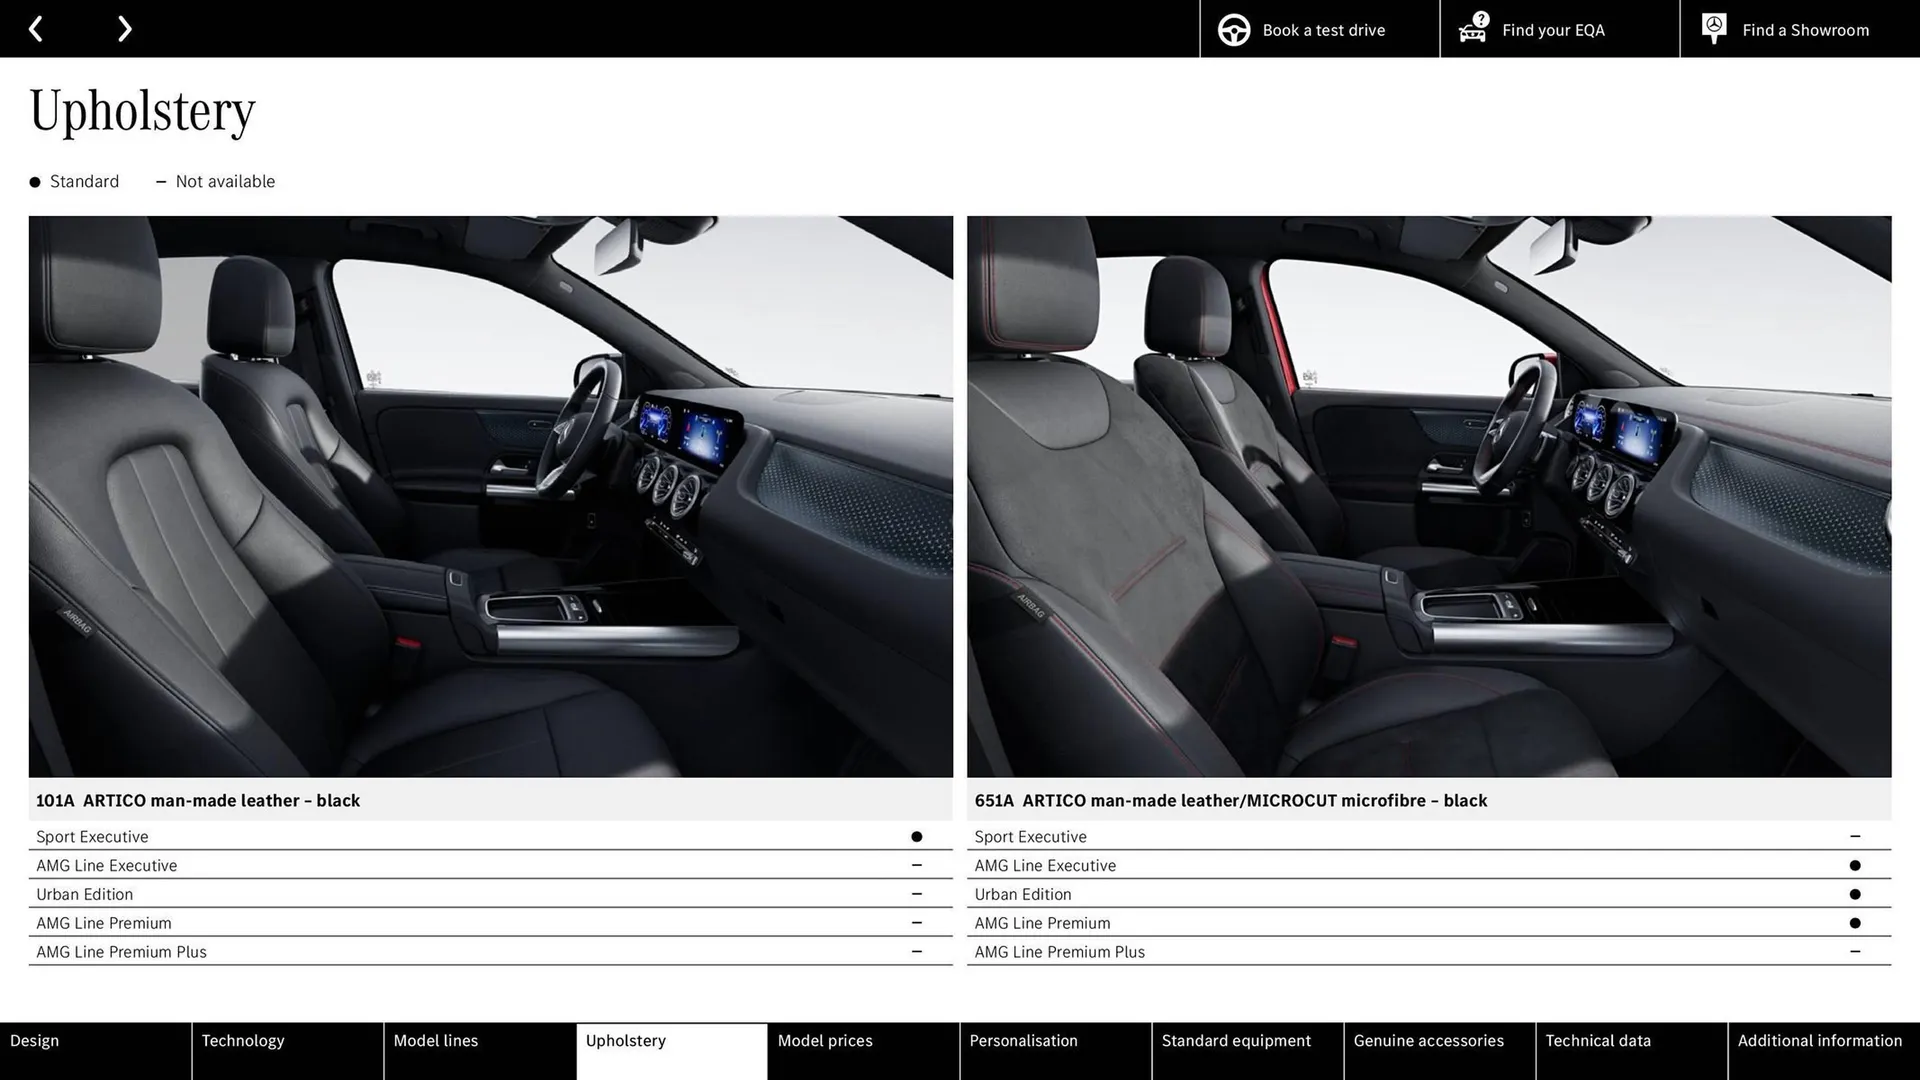Expand the Model prices section
Image resolution: width=1920 pixels, height=1080 pixels.
pos(826,1040)
